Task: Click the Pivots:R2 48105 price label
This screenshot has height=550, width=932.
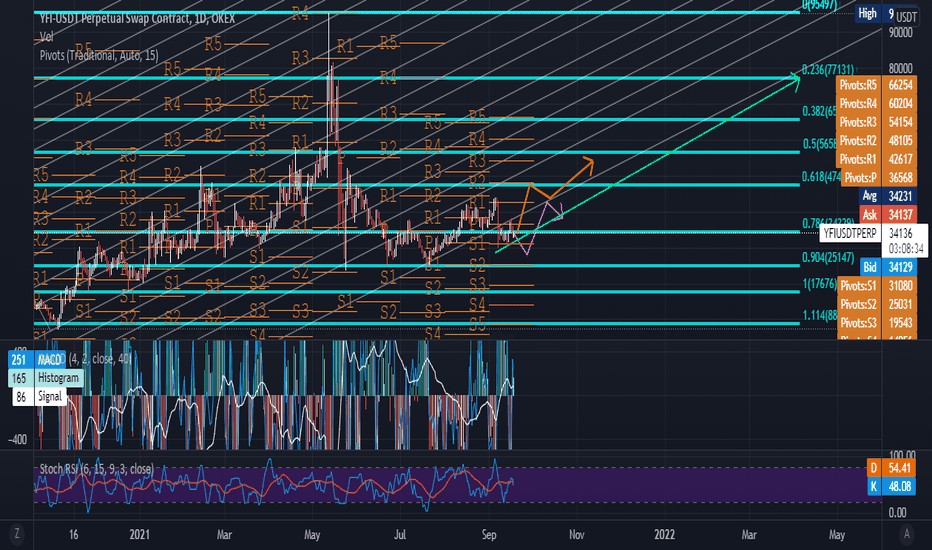Action: 876,140
